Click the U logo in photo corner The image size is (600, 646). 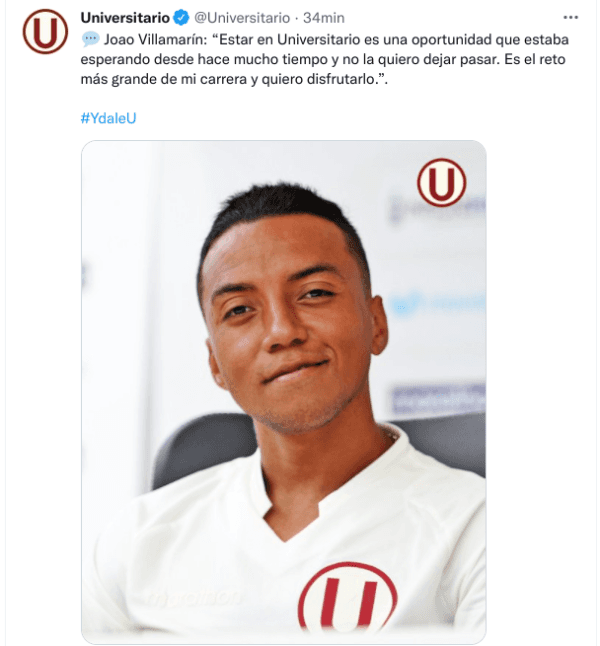click(441, 183)
